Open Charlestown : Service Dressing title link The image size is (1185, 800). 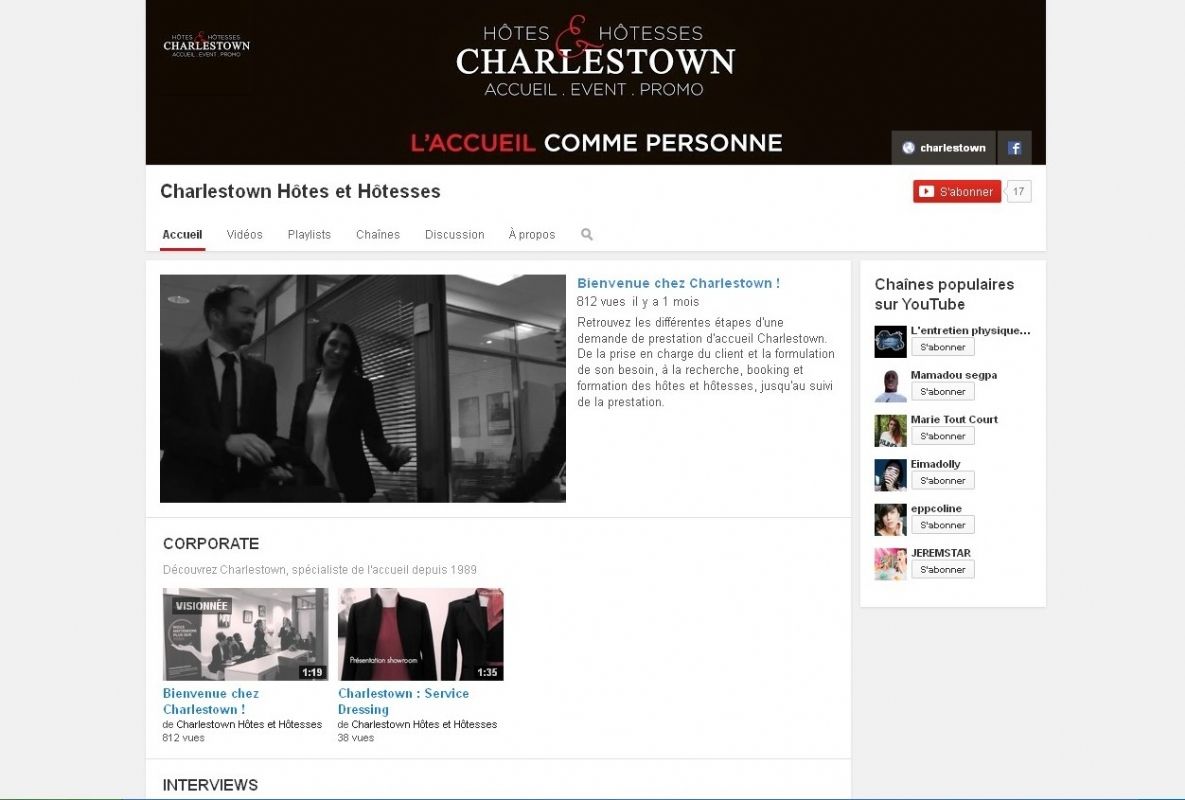pyautogui.click(x=403, y=701)
